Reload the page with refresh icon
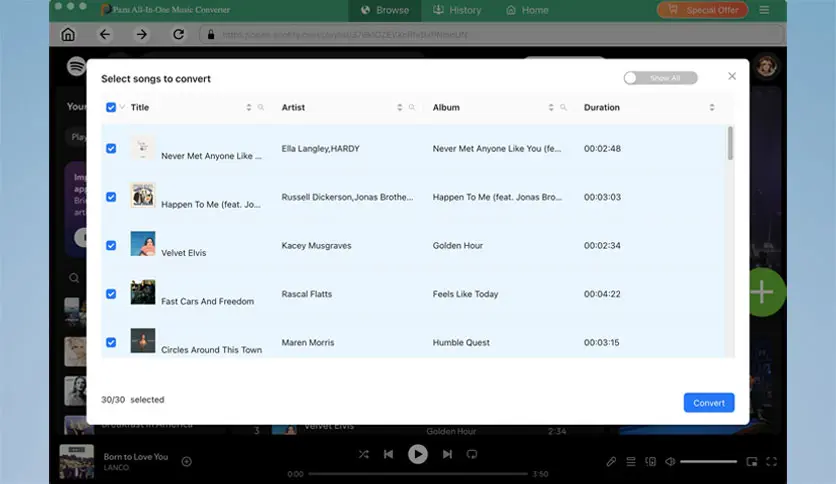Screen dimensions: 836x484 coord(178,35)
